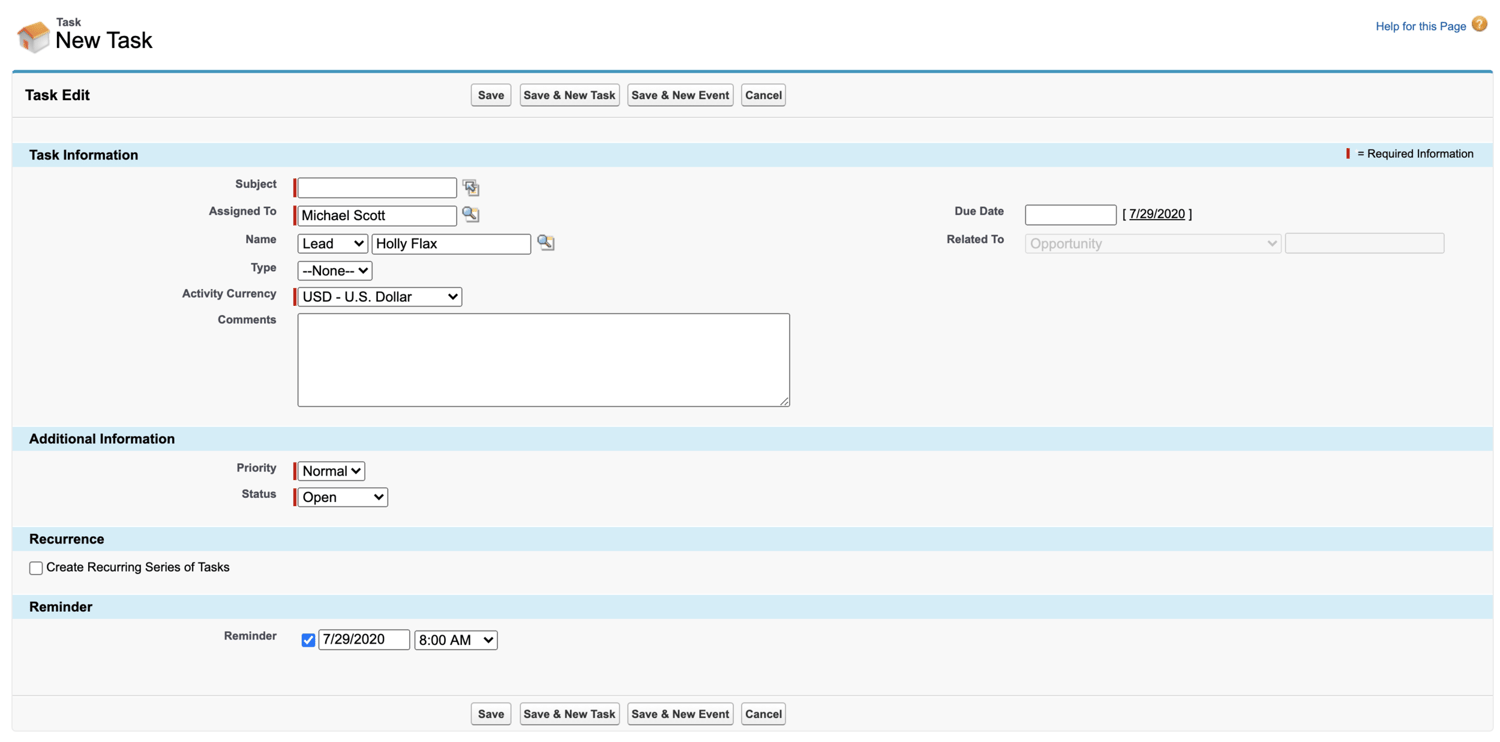Open the Priority dropdown showing Normal
Viewport: 1500px width, 742px height.
(329, 470)
